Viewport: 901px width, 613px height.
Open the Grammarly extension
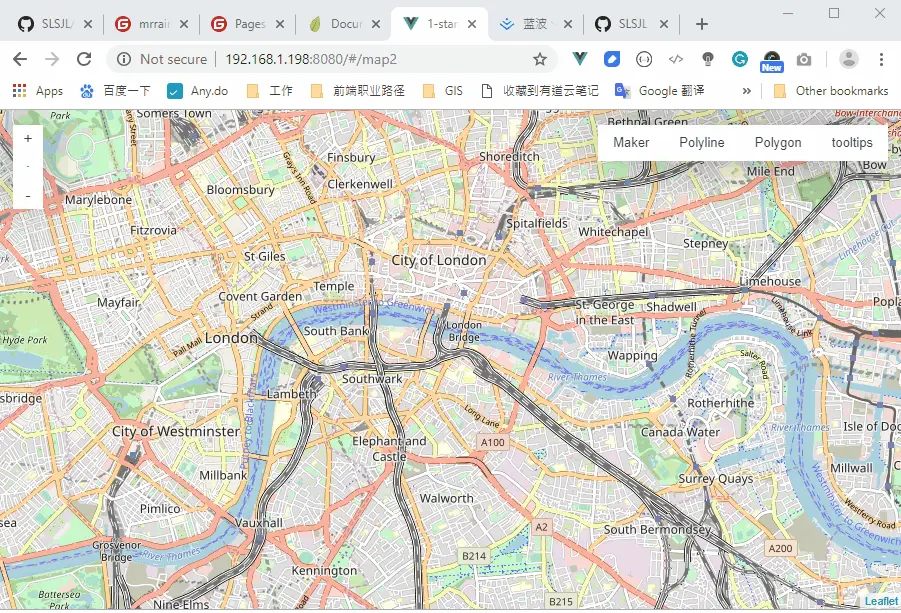point(740,59)
